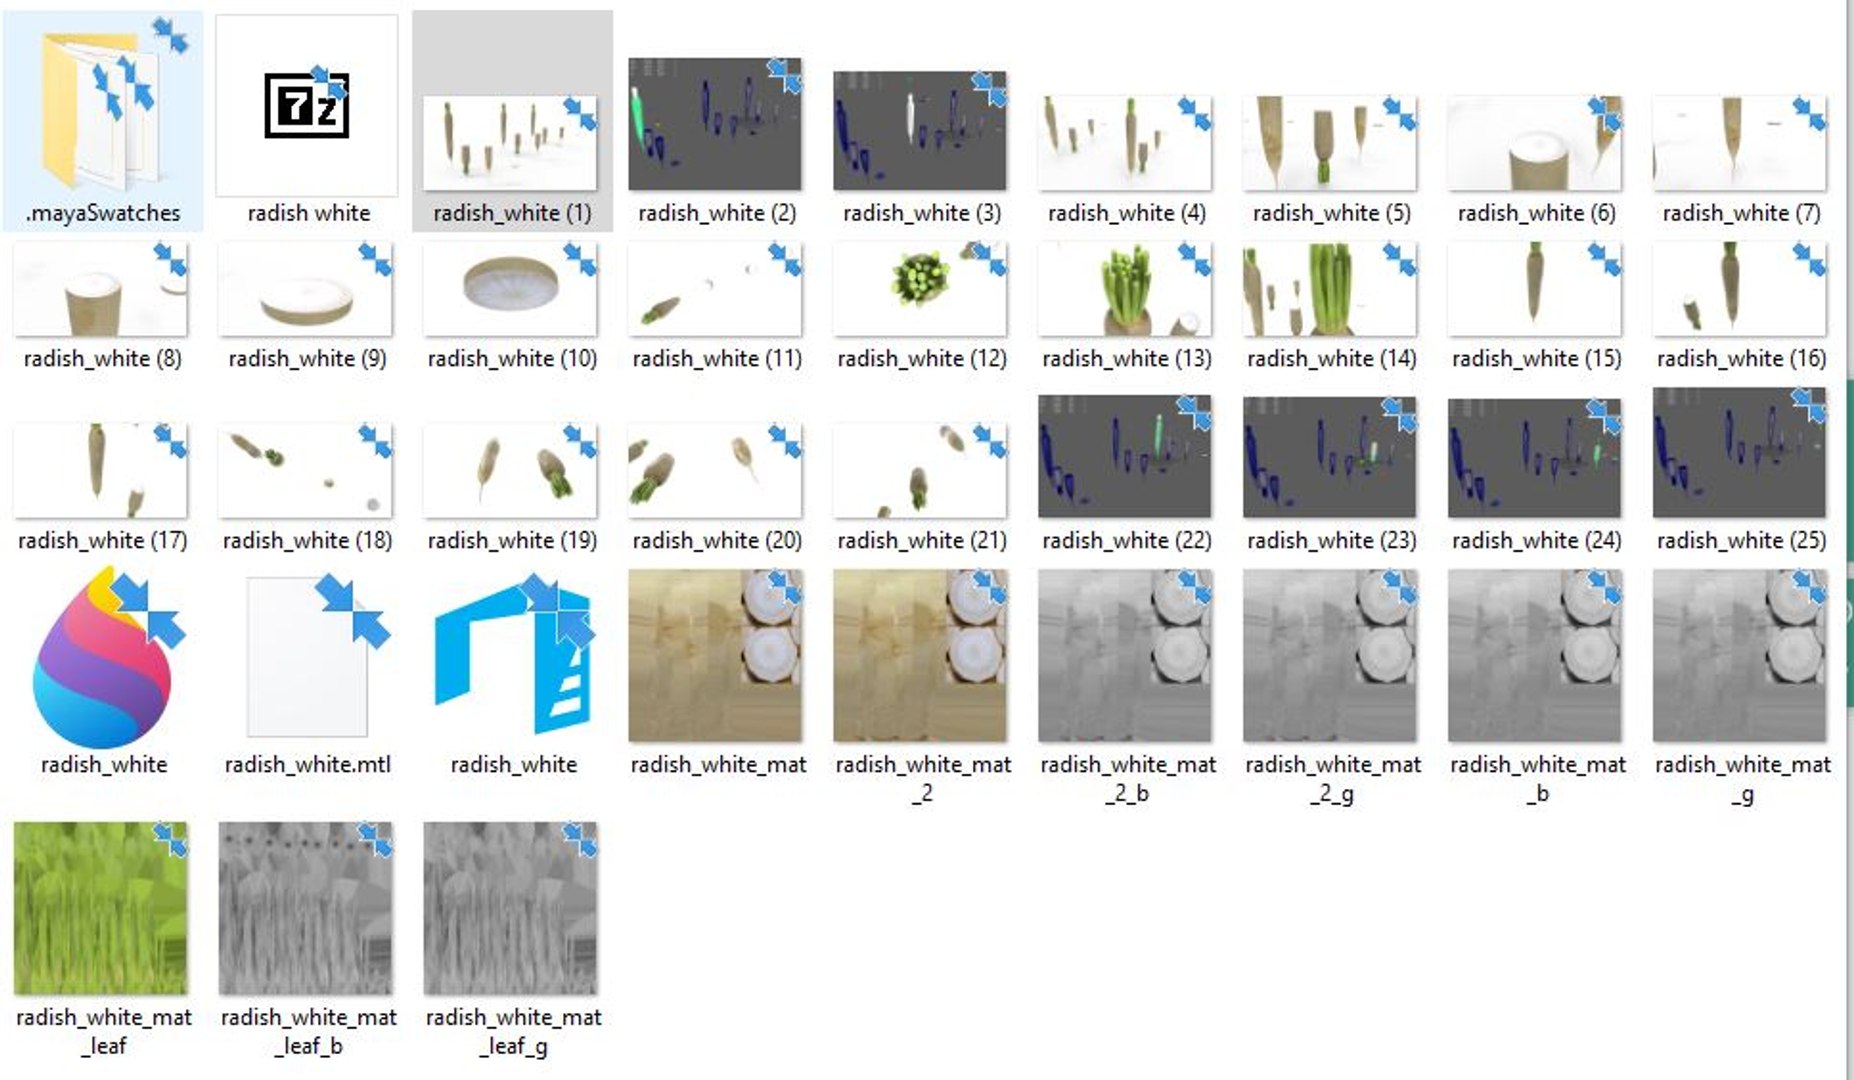Select the radish_white (11) thumbnail

point(715,289)
